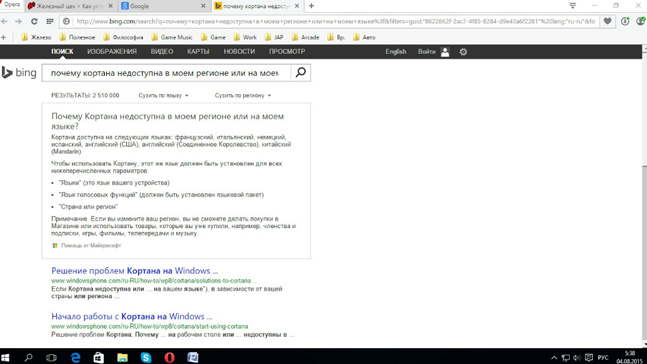
Task: Open the Arcade bookmark folder
Action: pyautogui.click(x=305, y=37)
